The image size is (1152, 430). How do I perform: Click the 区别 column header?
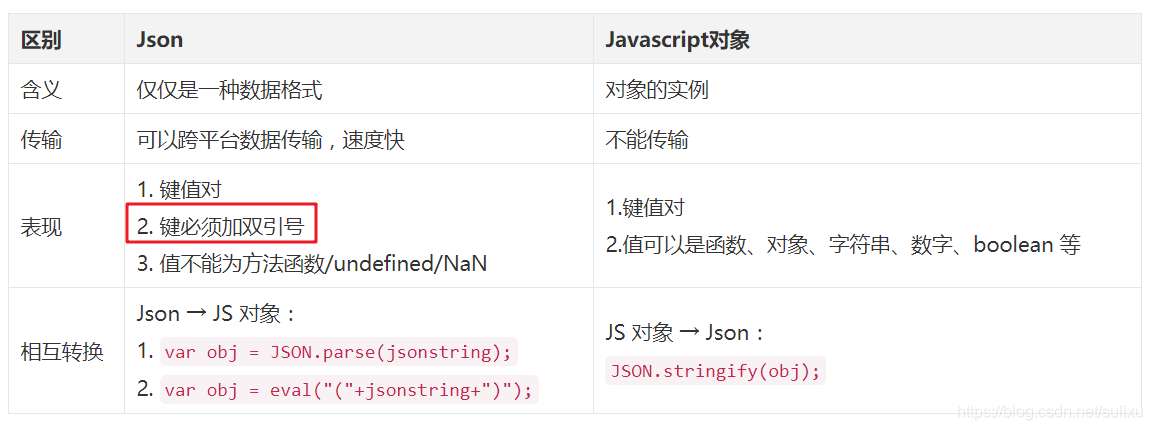pyautogui.click(x=41, y=40)
